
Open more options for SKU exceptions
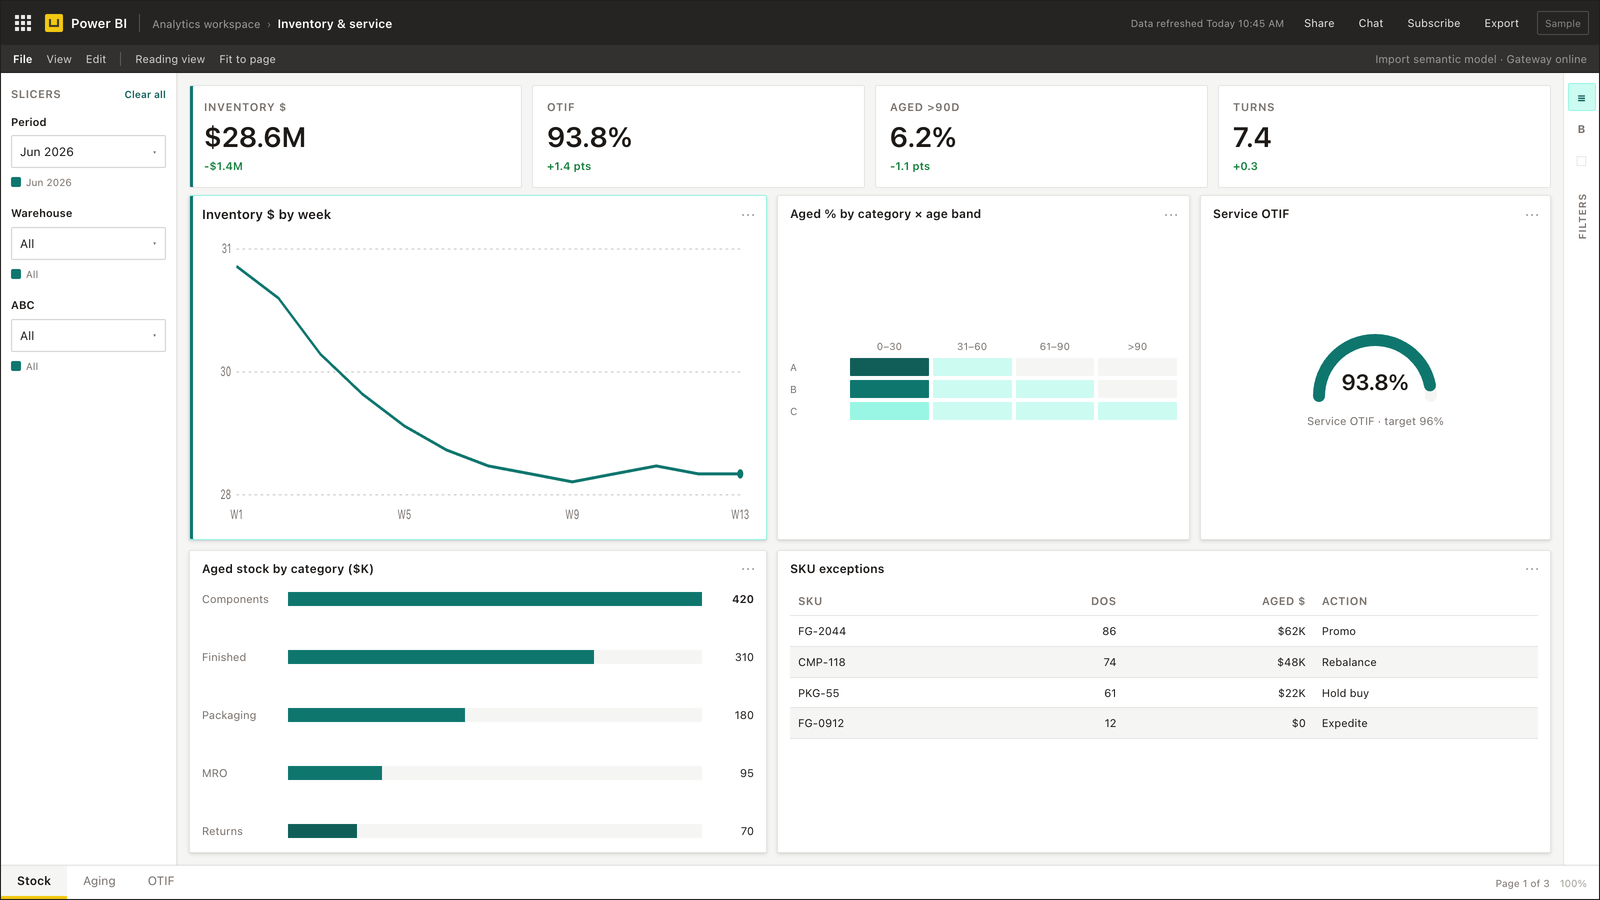(1532, 569)
